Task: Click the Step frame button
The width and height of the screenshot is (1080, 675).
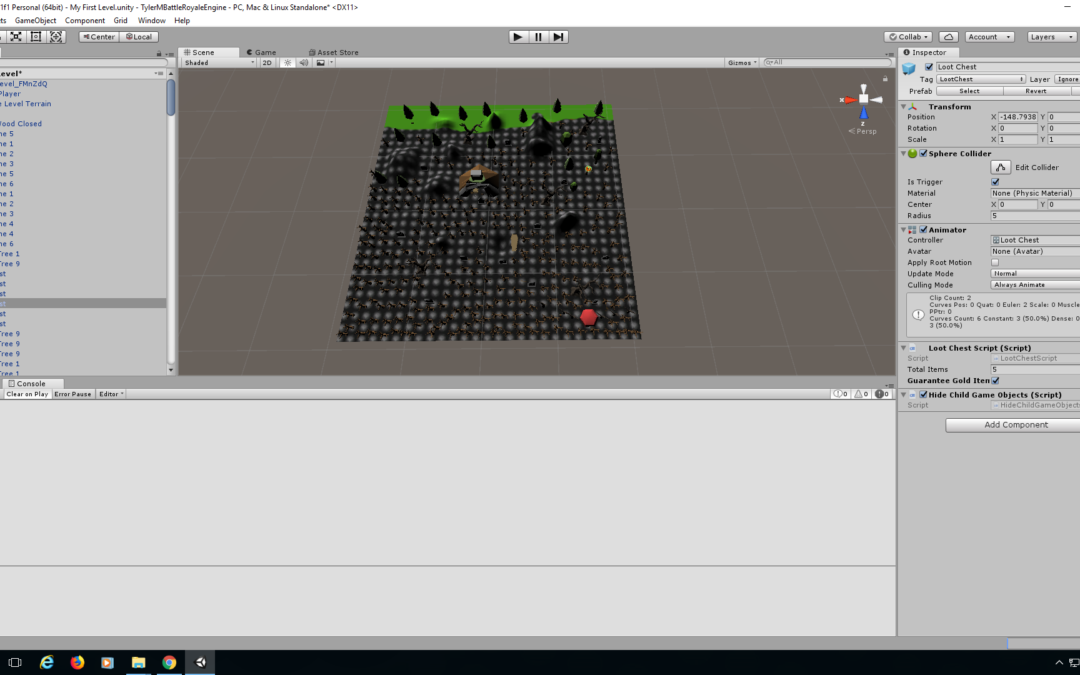Action: point(559,37)
